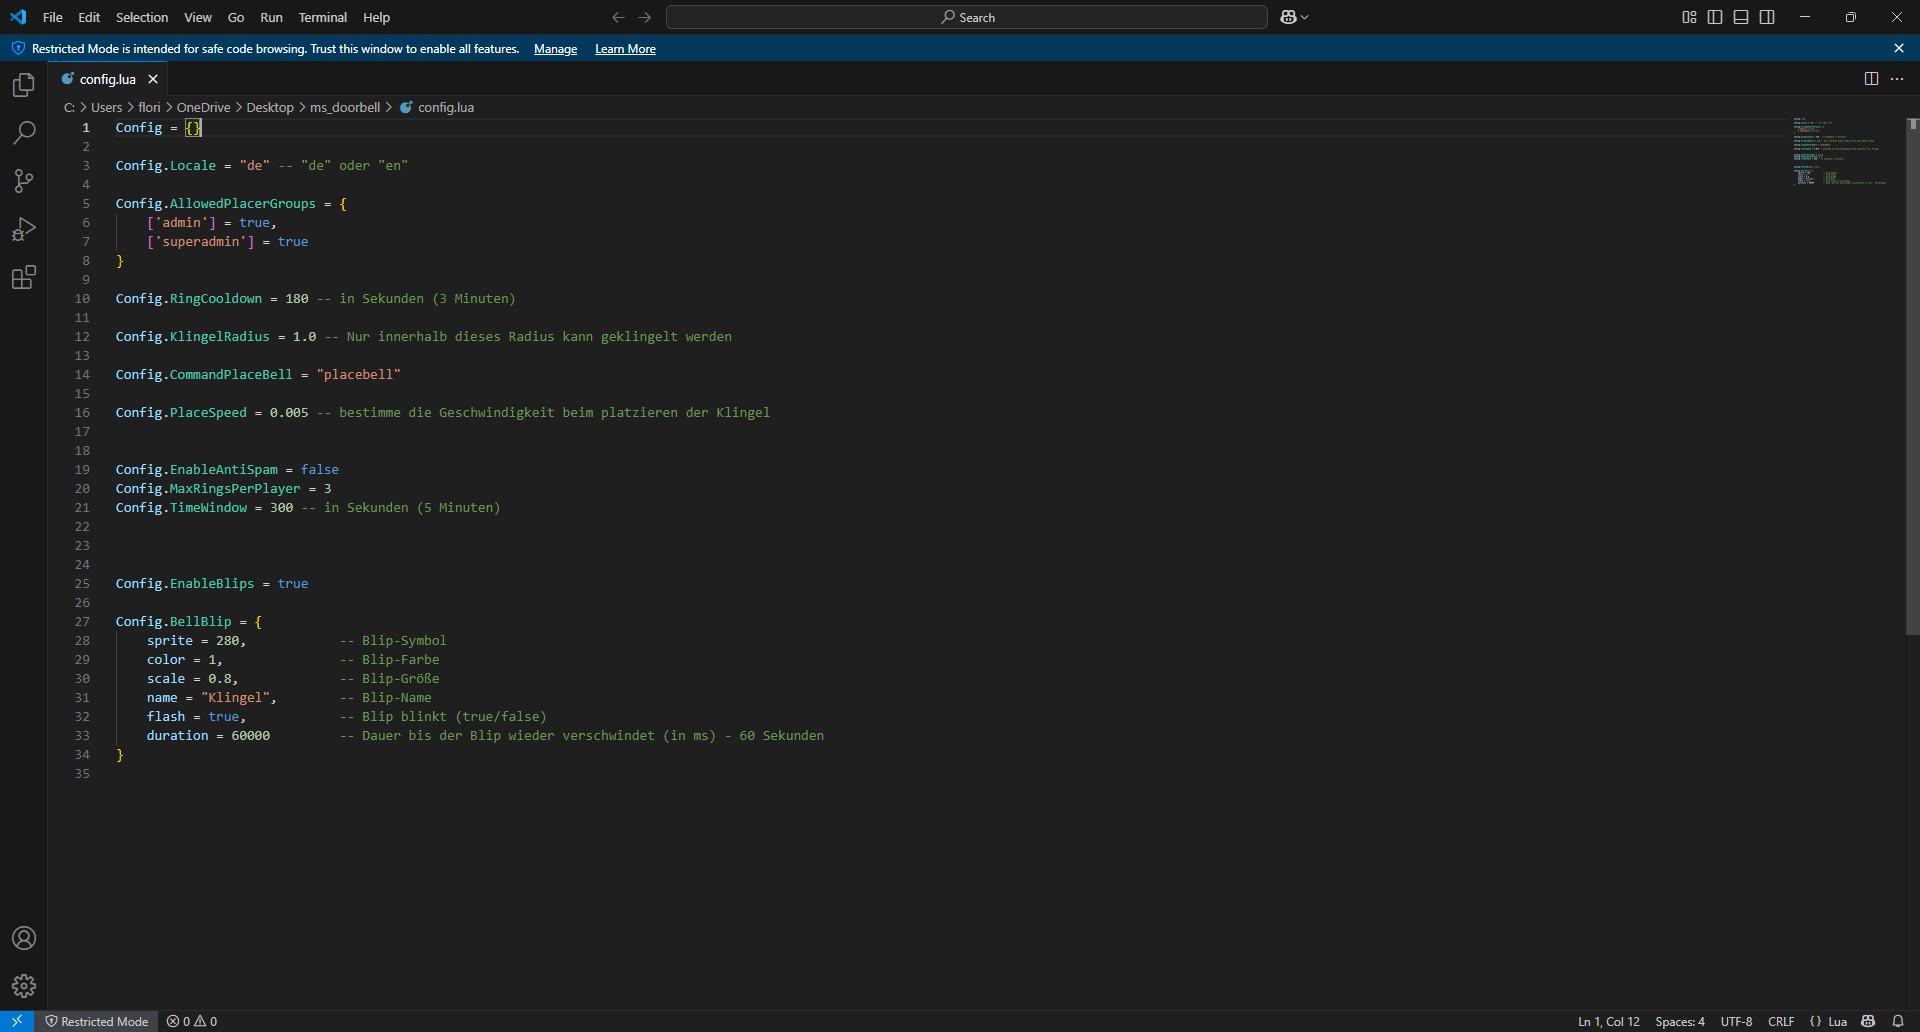Open the Search view in activity bar
This screenshot has height=1032, width=1920.
click(x=24, y=133)
